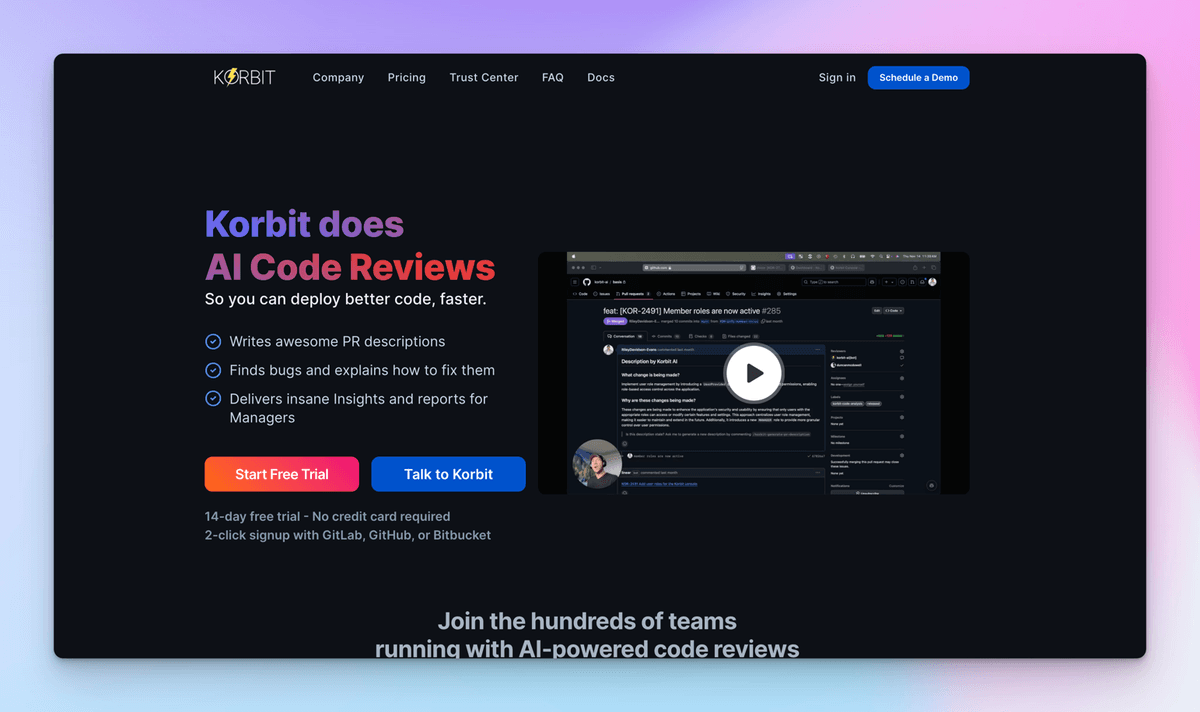Click the Sign in link

click(x=836, y=77)
